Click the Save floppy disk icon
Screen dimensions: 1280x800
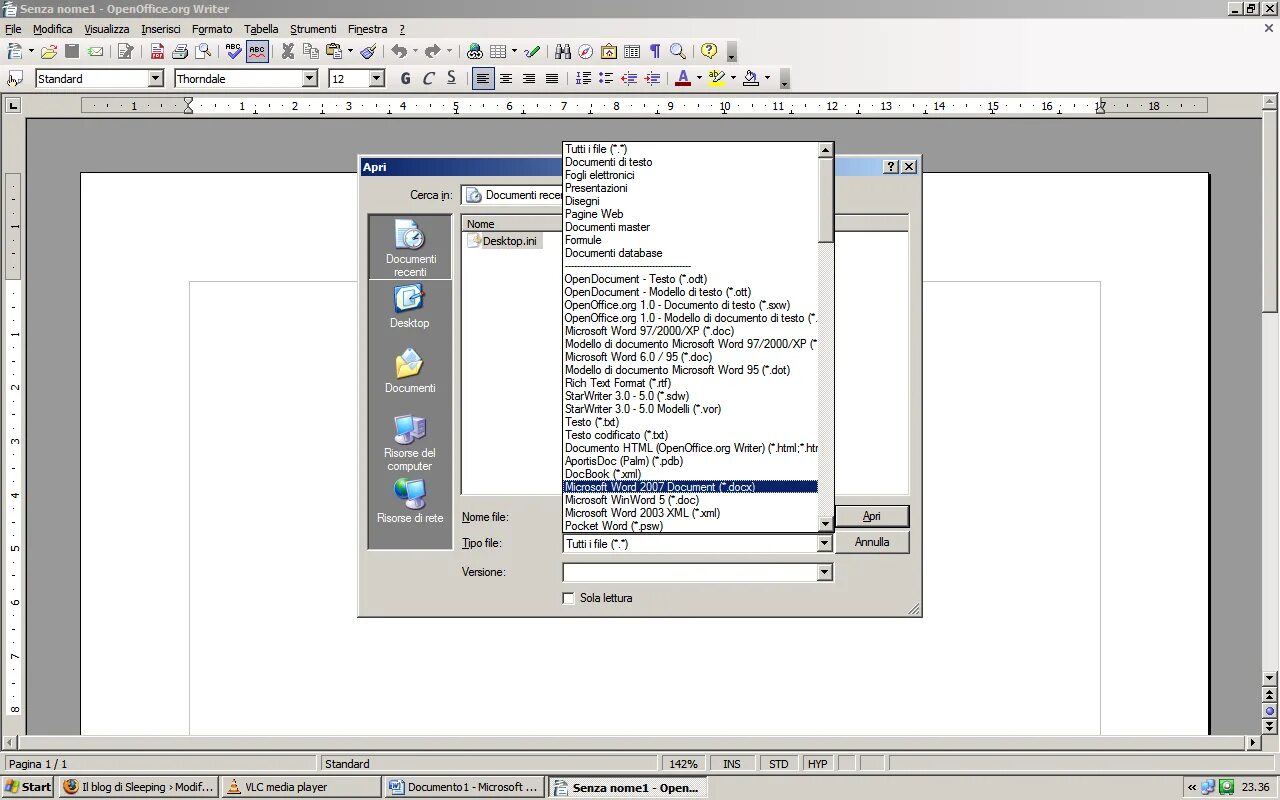[72, 51]
